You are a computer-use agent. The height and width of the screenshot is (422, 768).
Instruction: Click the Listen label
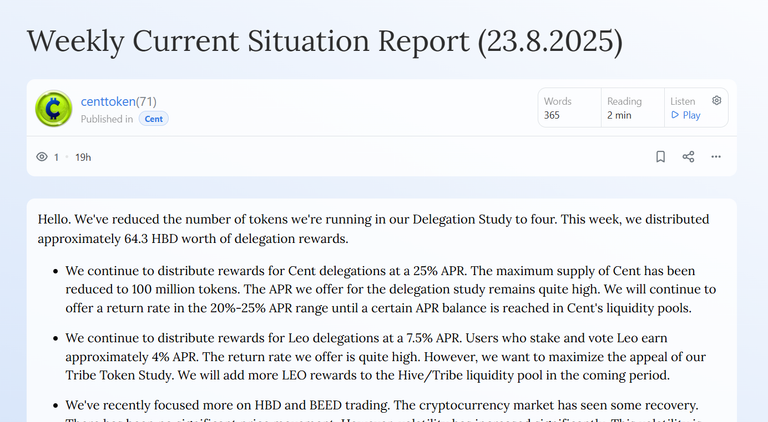[683, 101]
